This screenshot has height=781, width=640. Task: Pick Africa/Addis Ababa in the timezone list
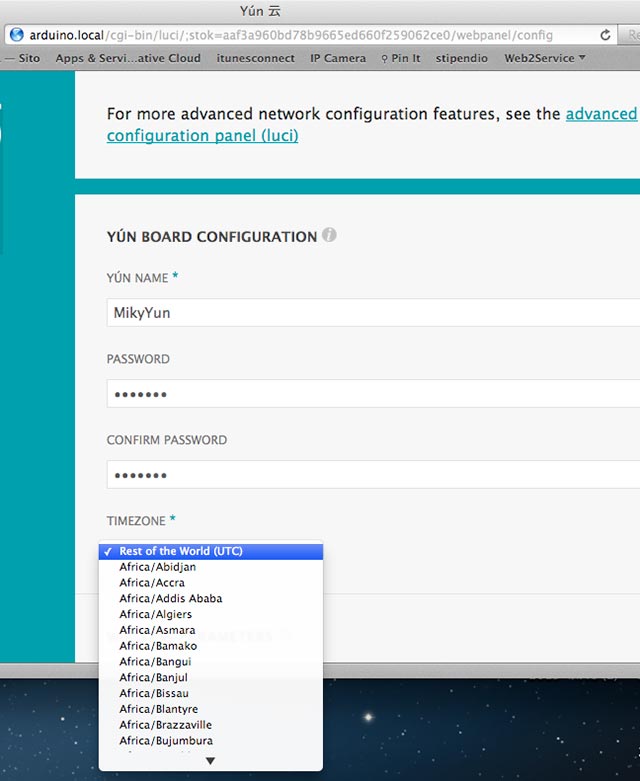(x=170, y=598)
